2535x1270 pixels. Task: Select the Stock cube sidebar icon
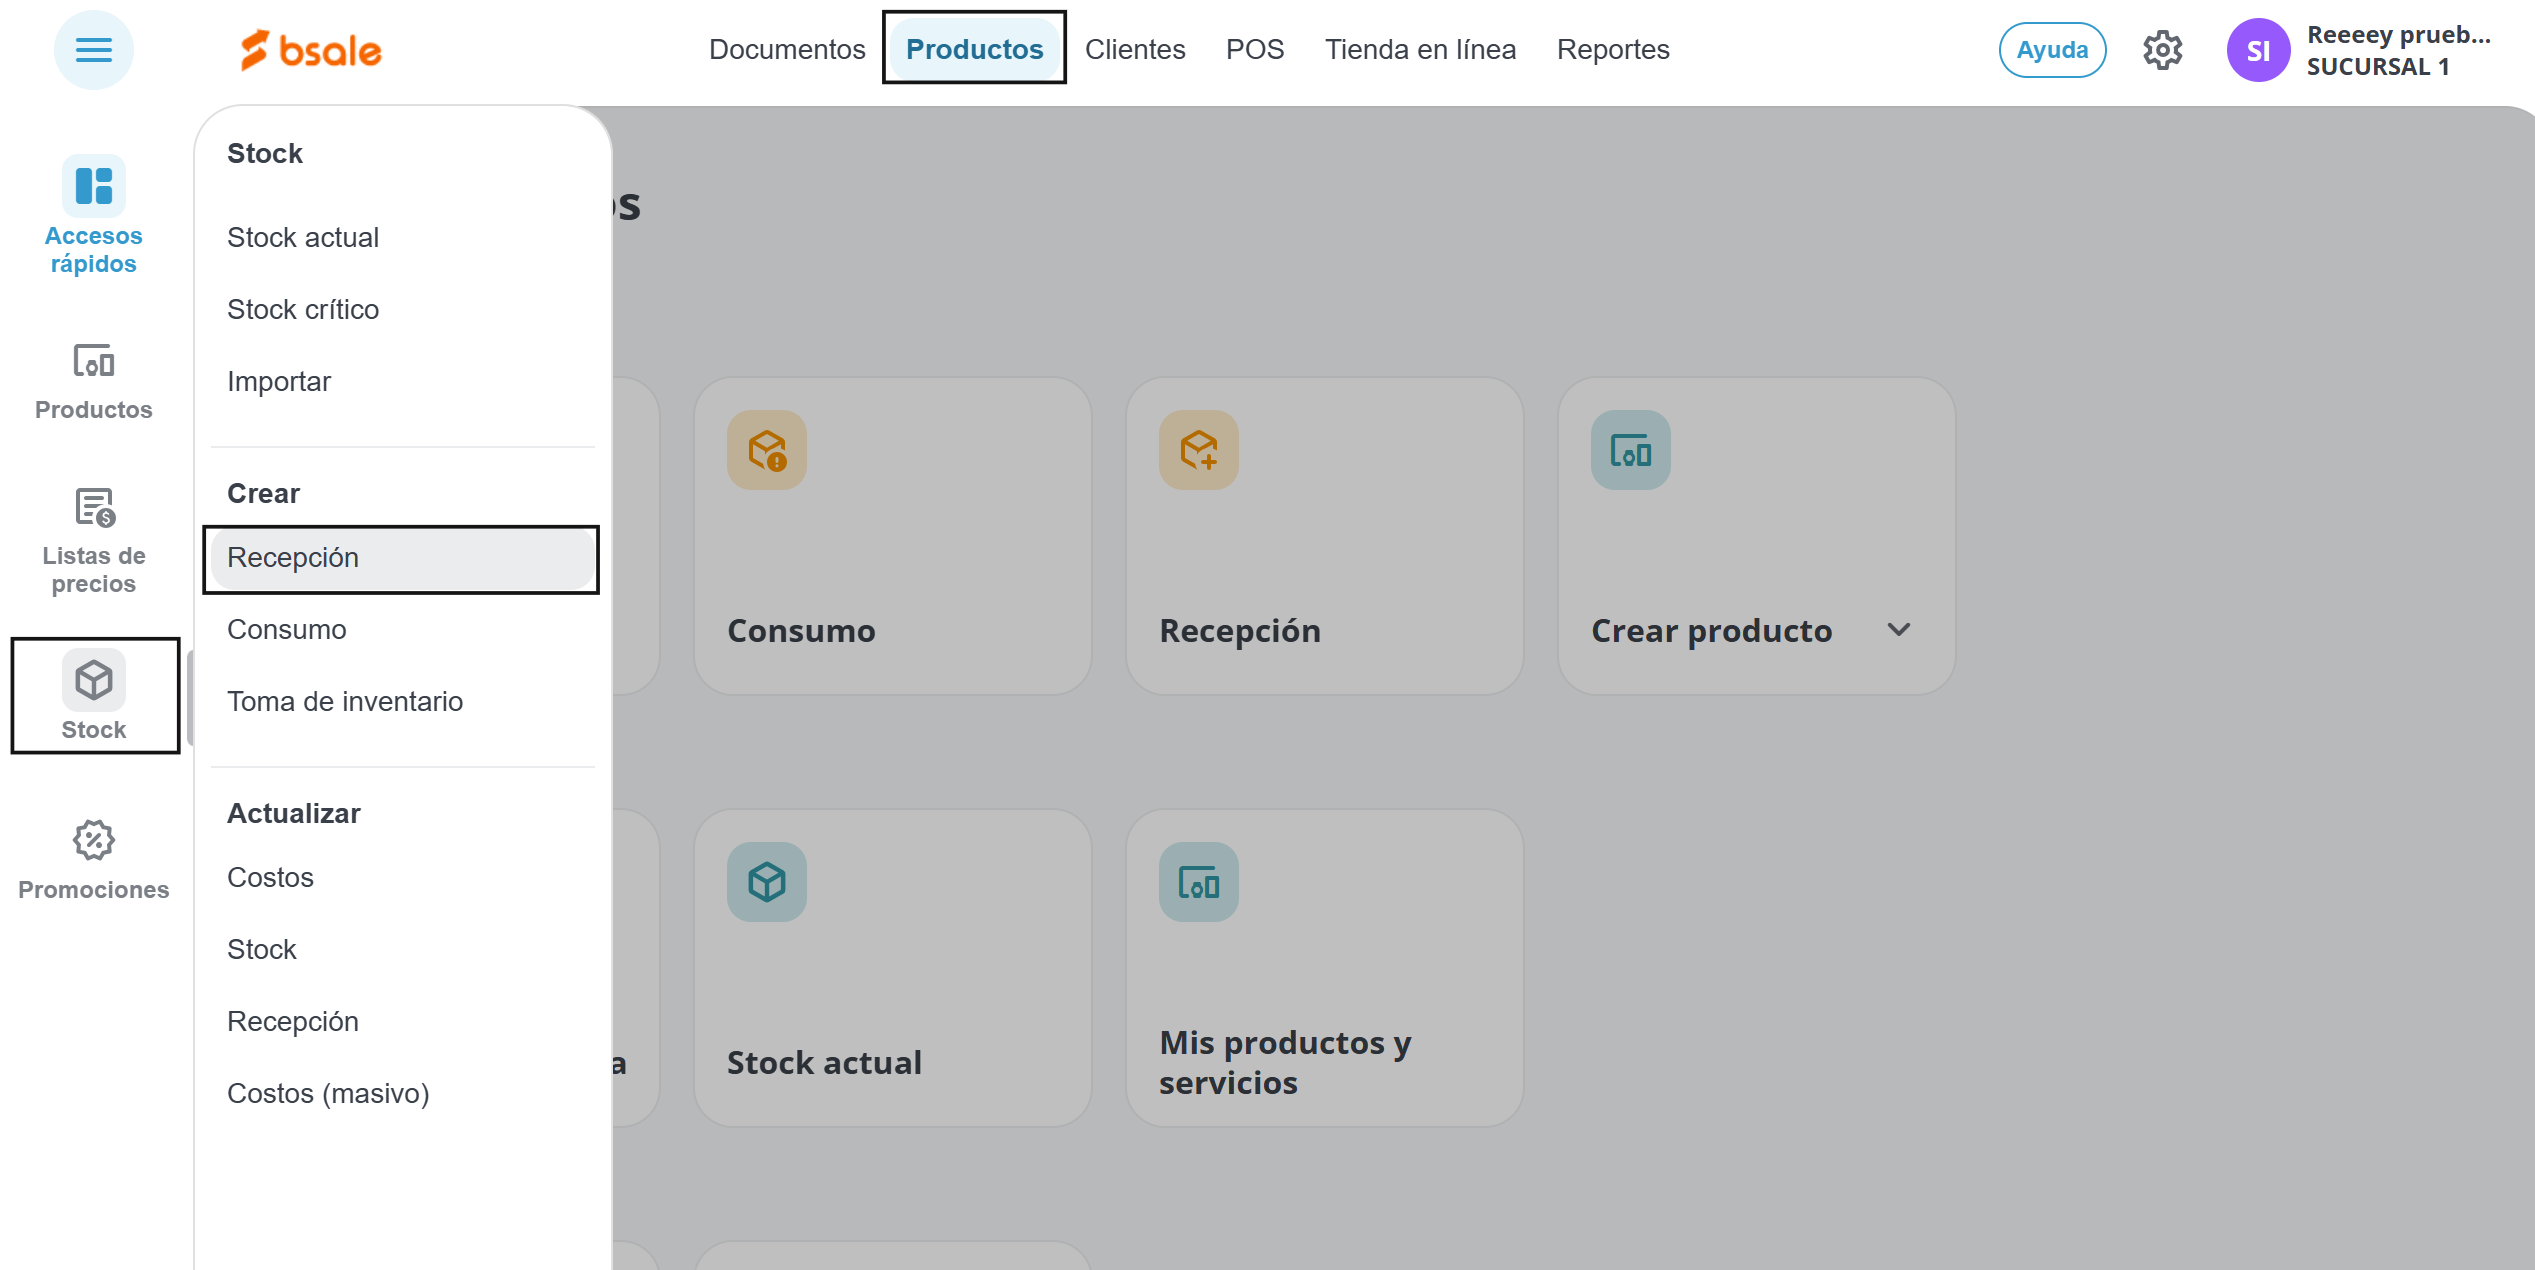pos(94,695)
